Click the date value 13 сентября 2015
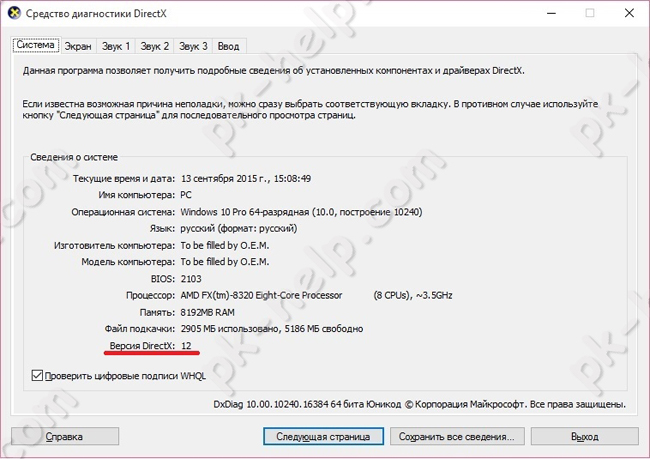 (246, 179)
